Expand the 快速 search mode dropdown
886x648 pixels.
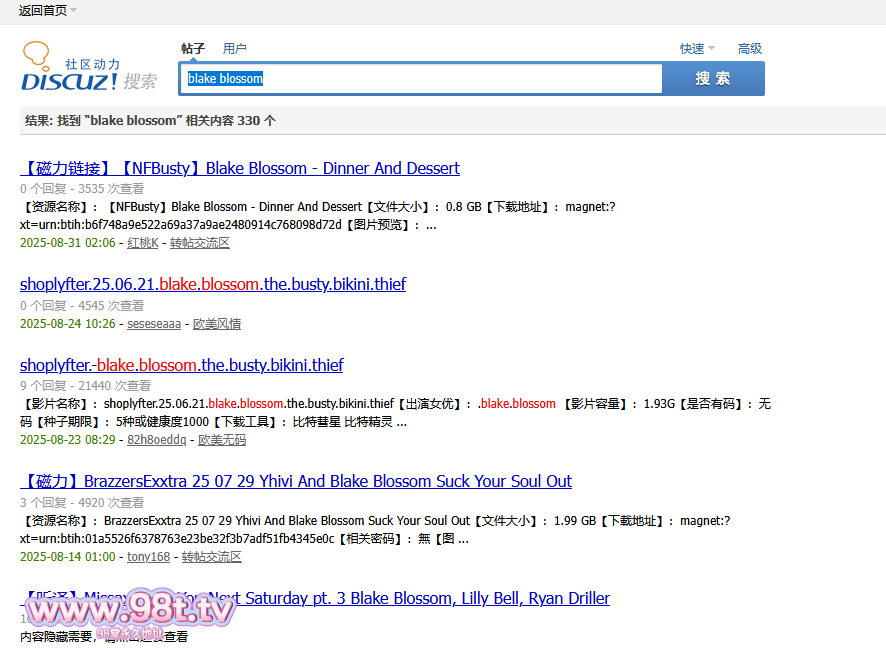point(697,49)
